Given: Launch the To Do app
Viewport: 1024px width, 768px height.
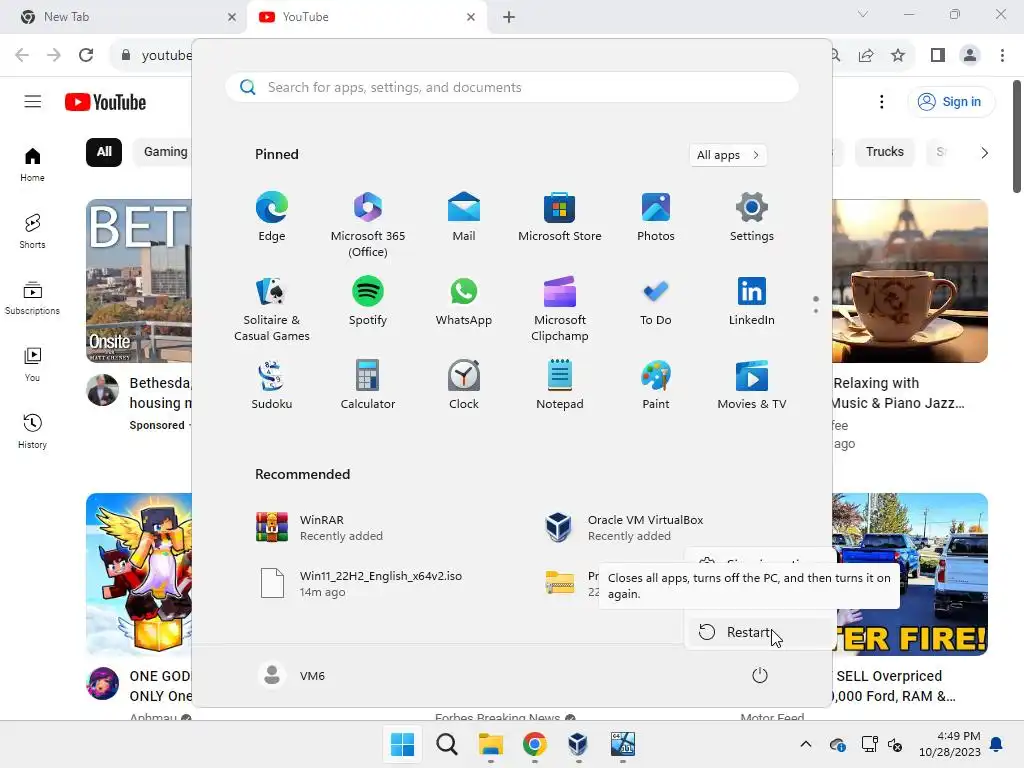Looking at the screenshot, I should (656, 302).
